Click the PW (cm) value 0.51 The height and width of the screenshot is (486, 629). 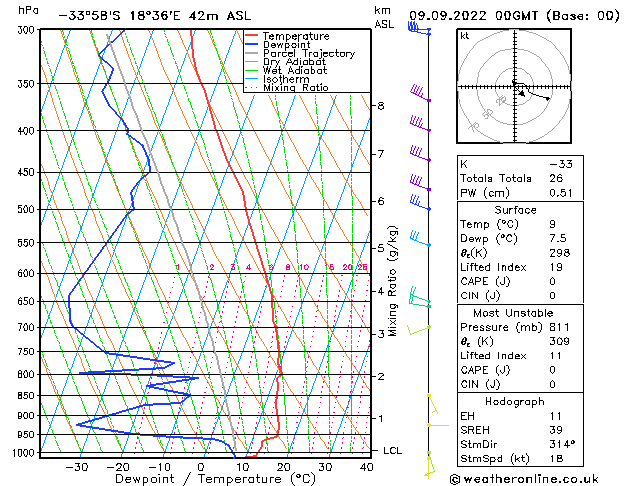pos(561,193)
